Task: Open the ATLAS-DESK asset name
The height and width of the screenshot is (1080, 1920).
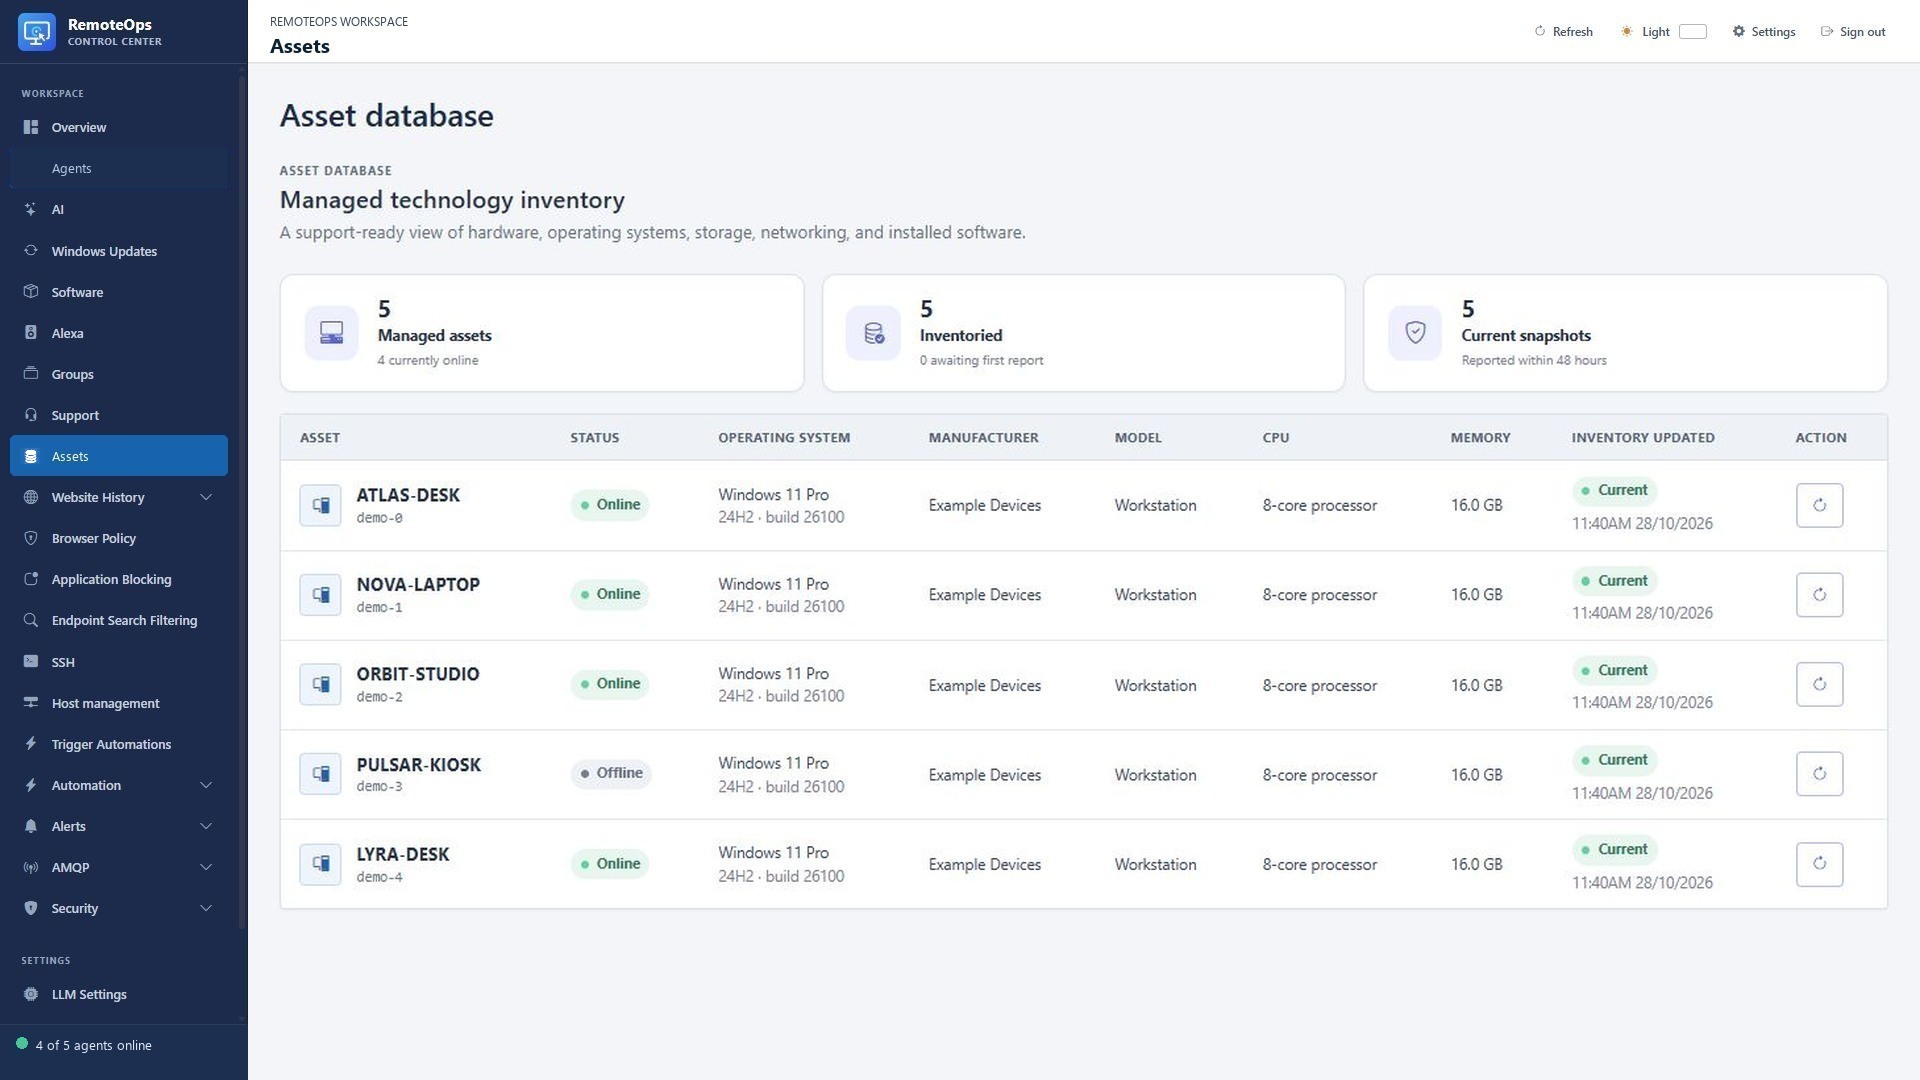Action: click(x=408, y=496)
